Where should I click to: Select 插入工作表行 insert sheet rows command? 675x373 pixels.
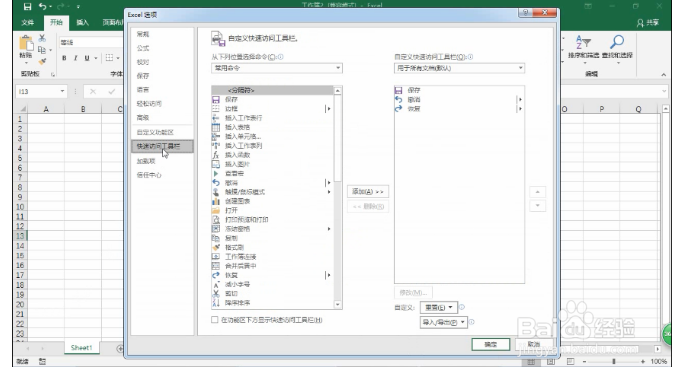(272, 118)
